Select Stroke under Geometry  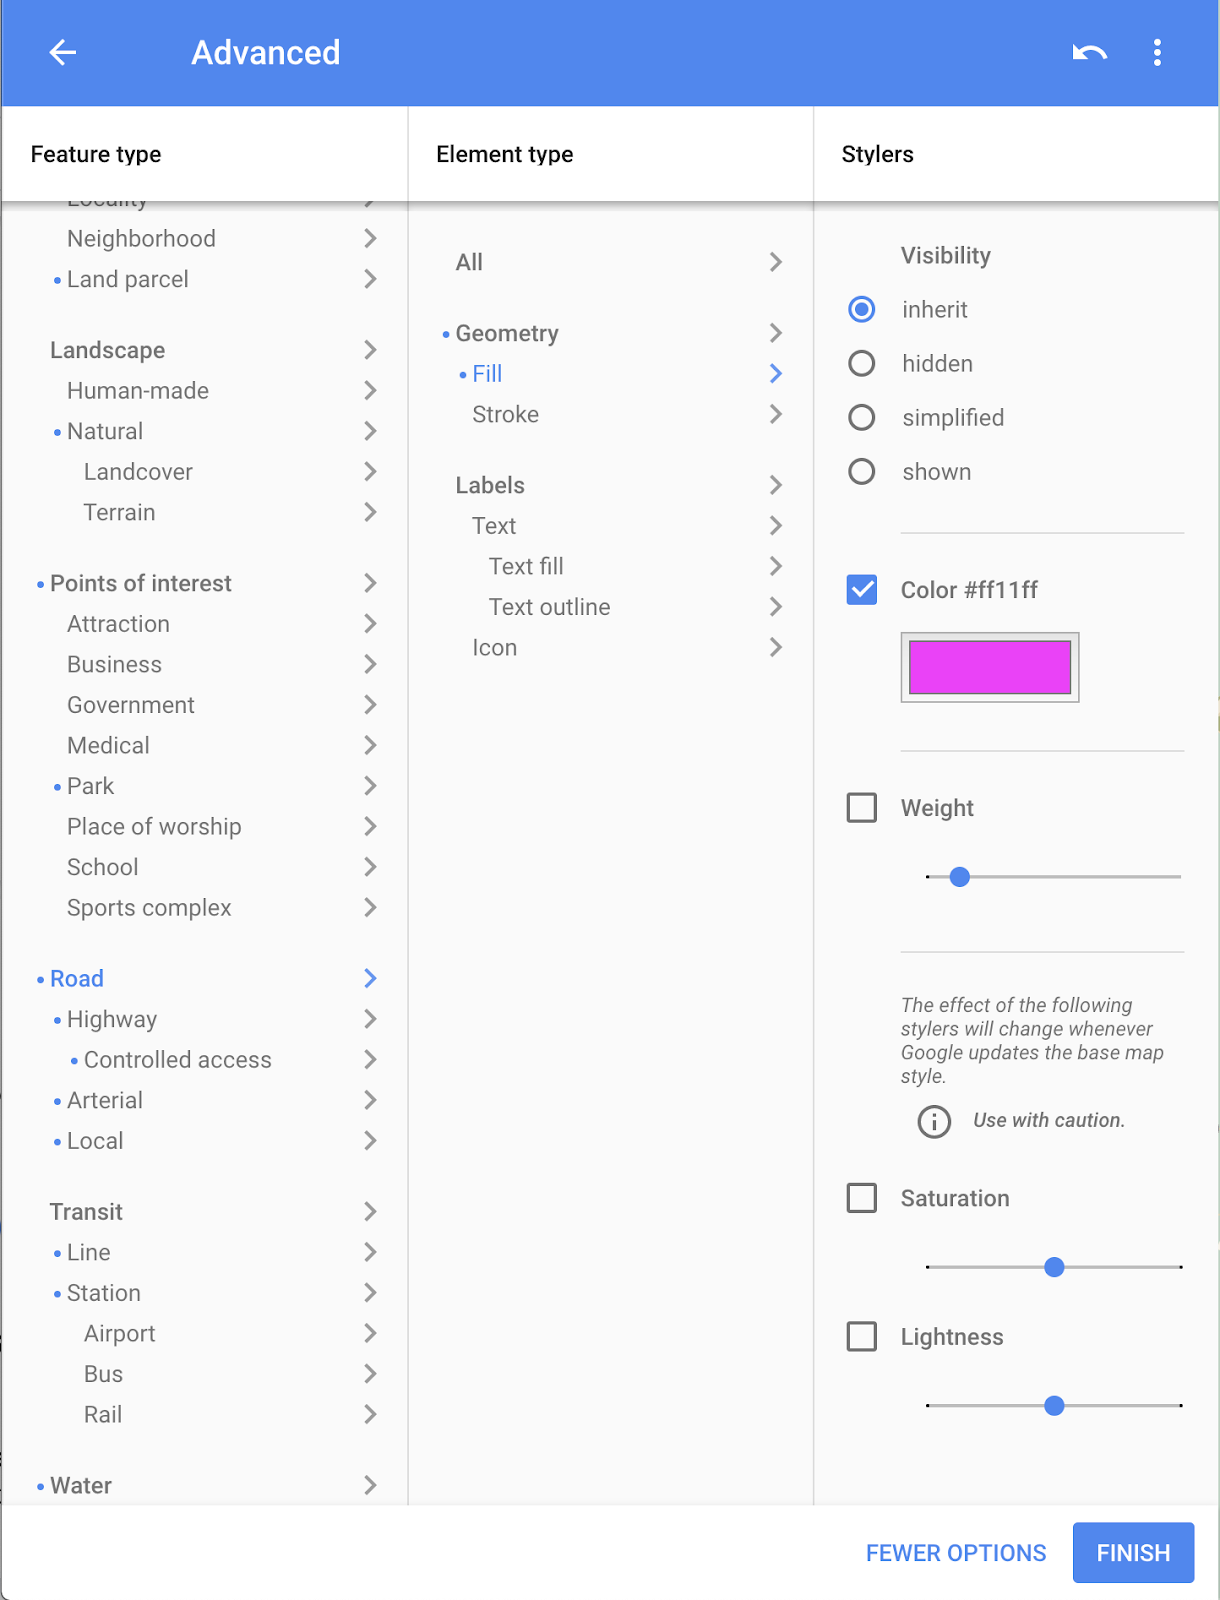(506, 414)
